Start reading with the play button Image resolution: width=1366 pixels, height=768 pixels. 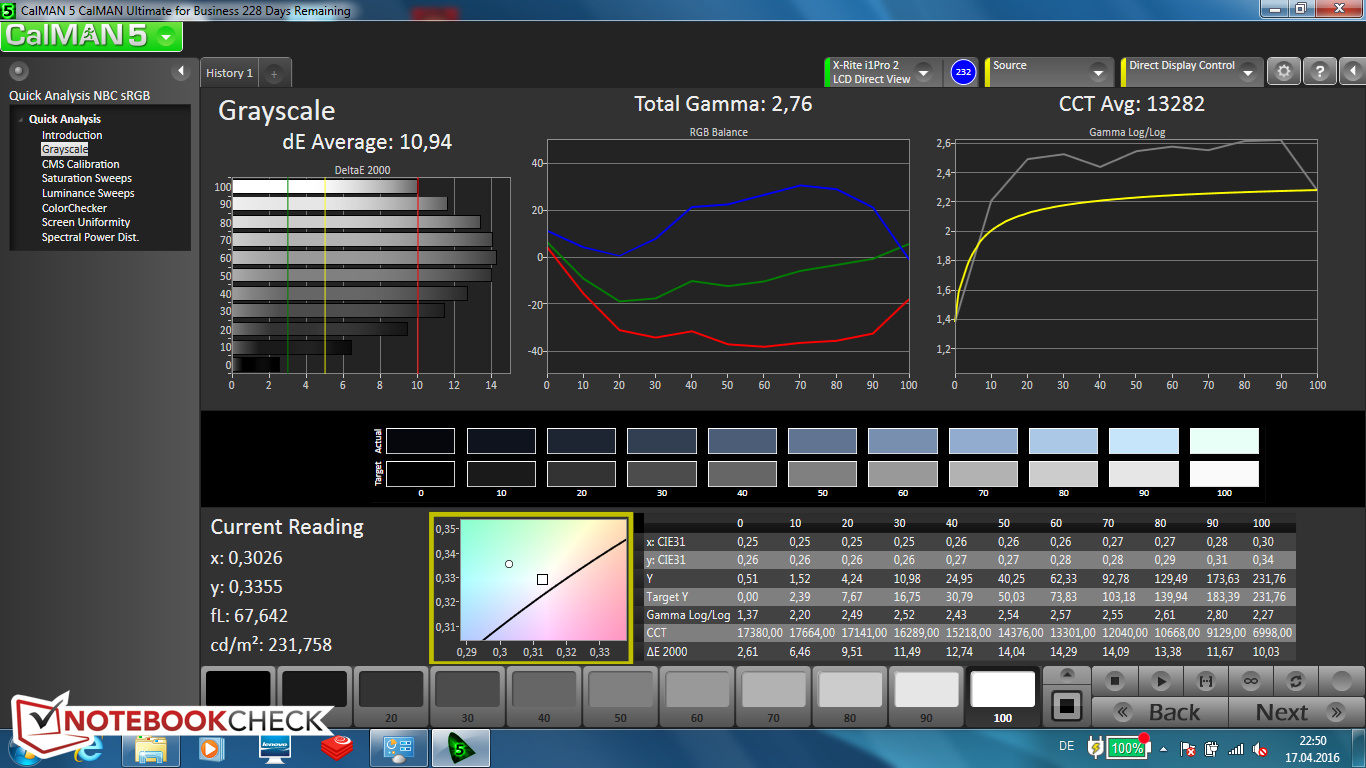pyautogui.click(x=1160, y=681)
